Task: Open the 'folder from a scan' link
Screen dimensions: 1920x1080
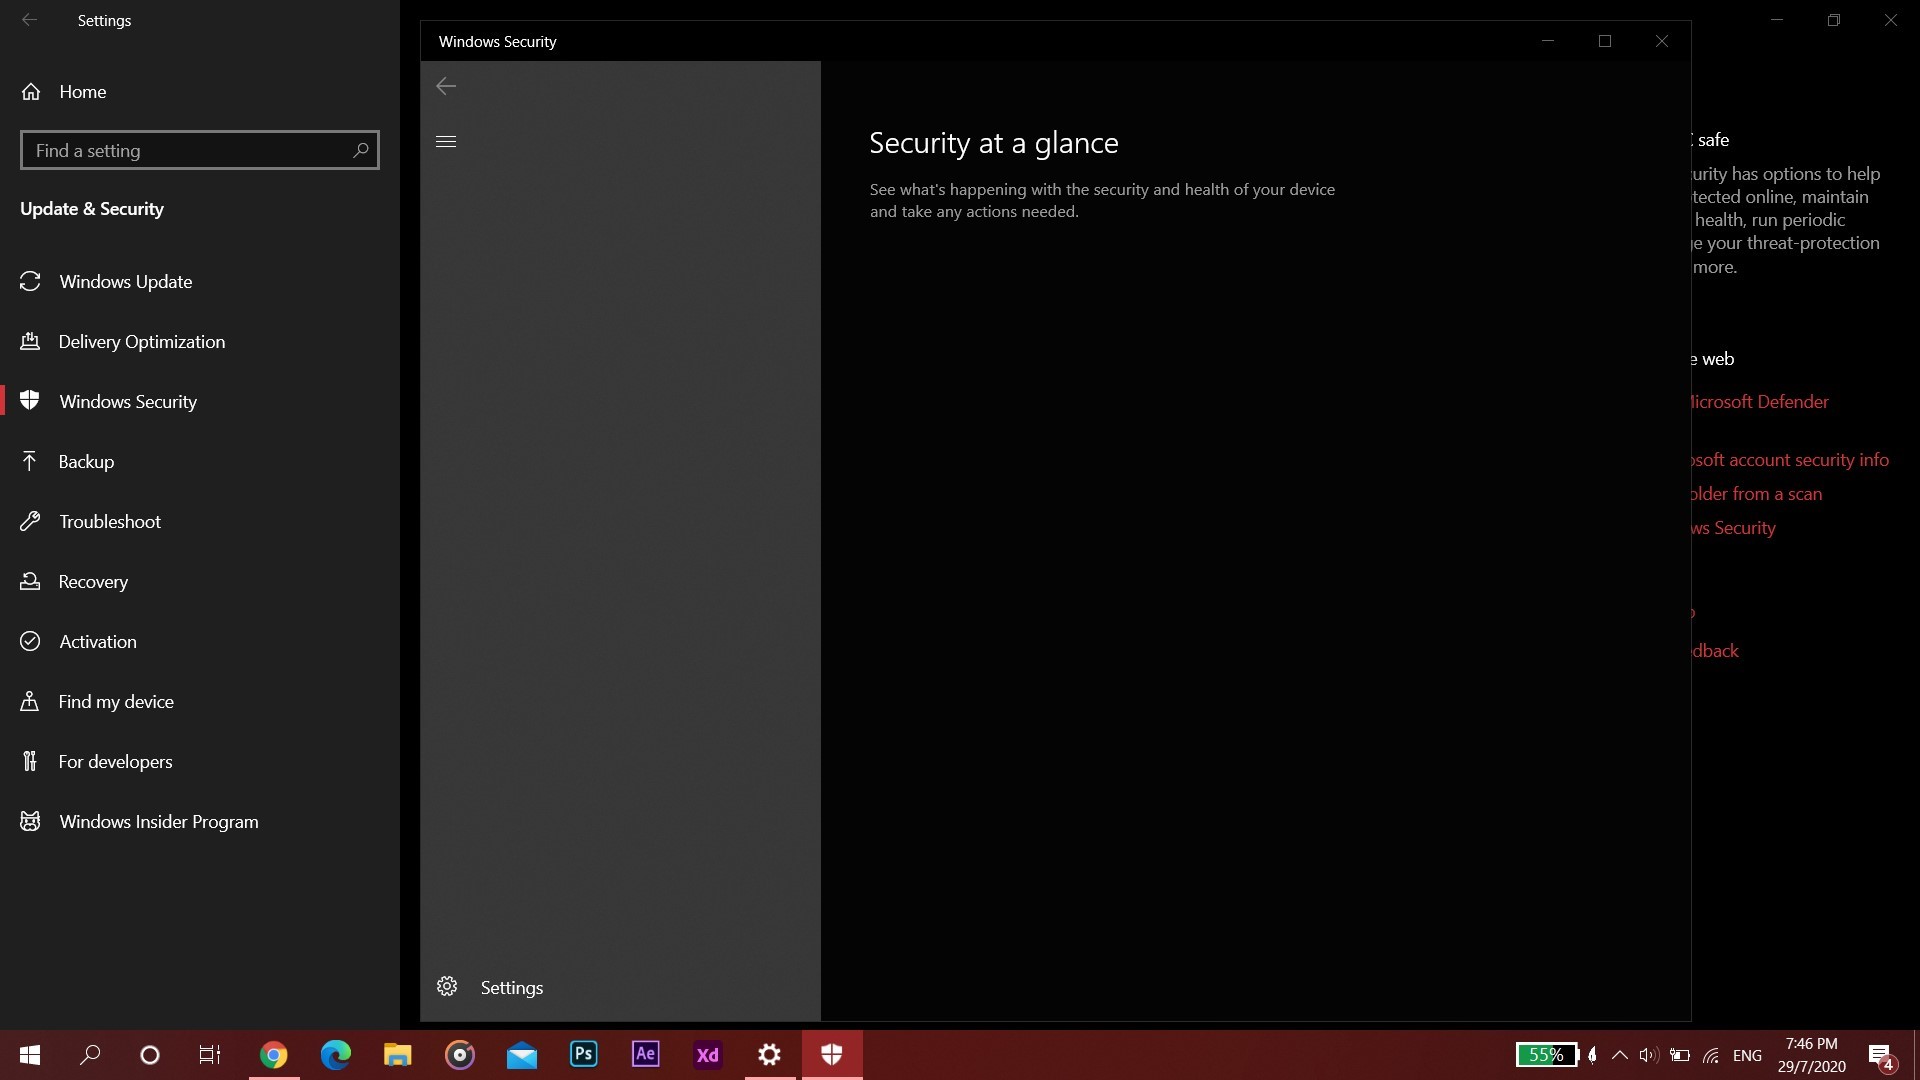Action: pos(1757,494)
